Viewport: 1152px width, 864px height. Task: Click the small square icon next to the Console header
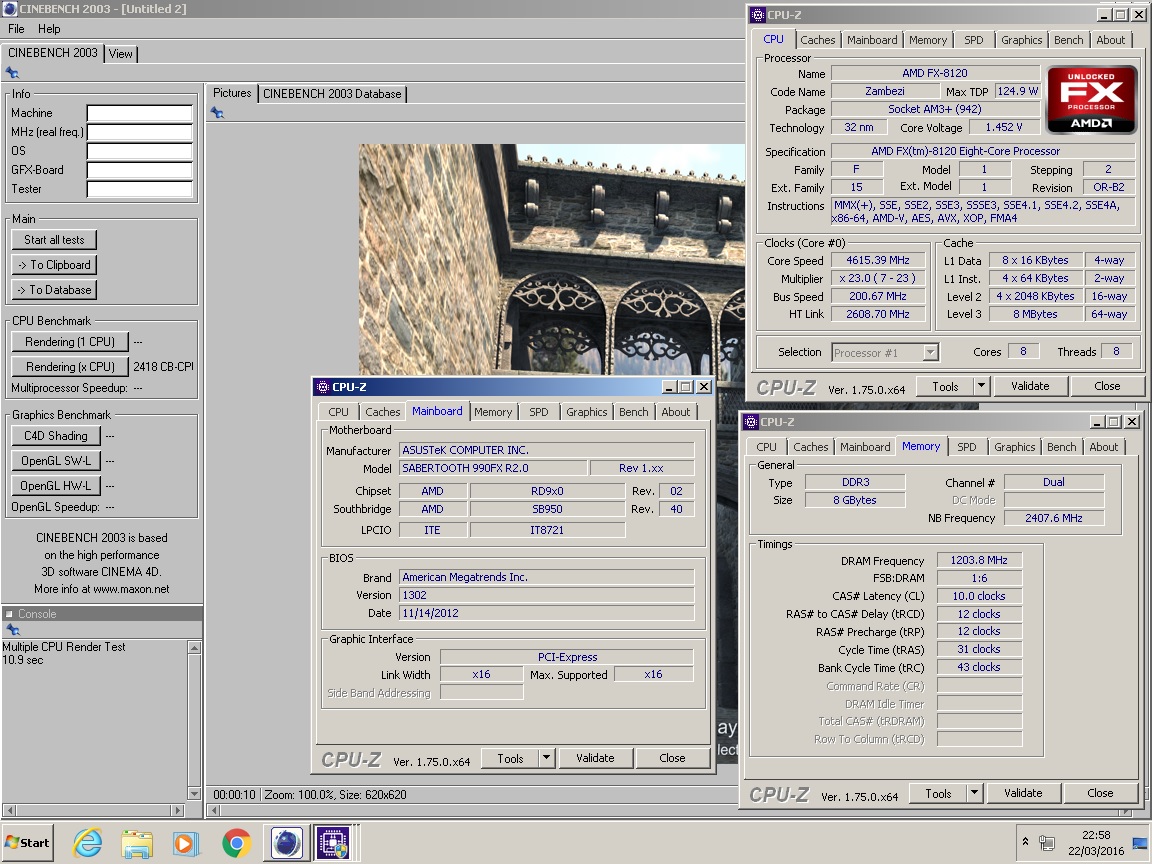(x=10, y=613)
